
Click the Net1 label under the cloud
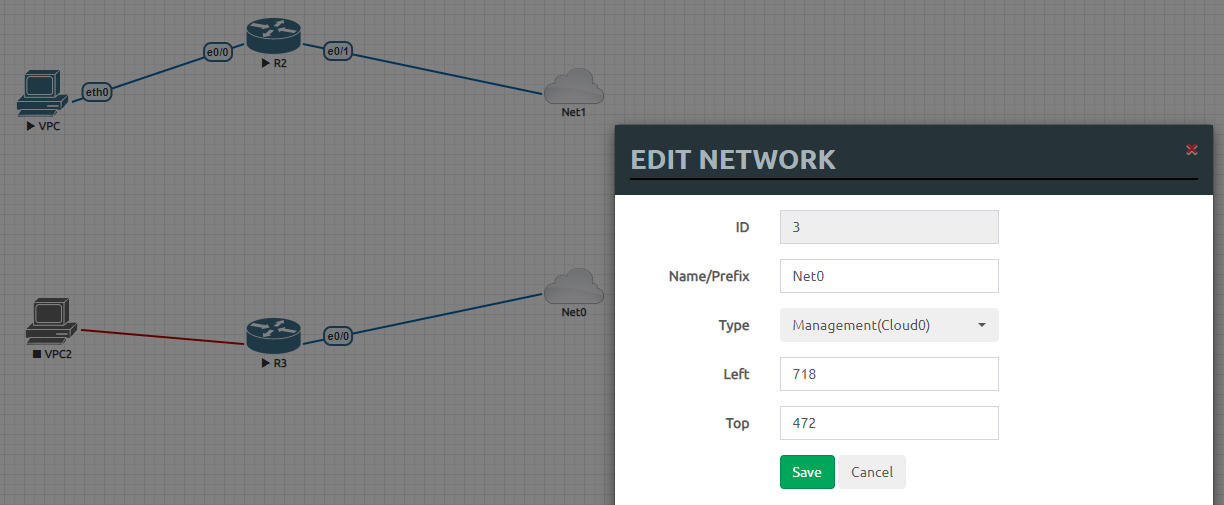574,112
